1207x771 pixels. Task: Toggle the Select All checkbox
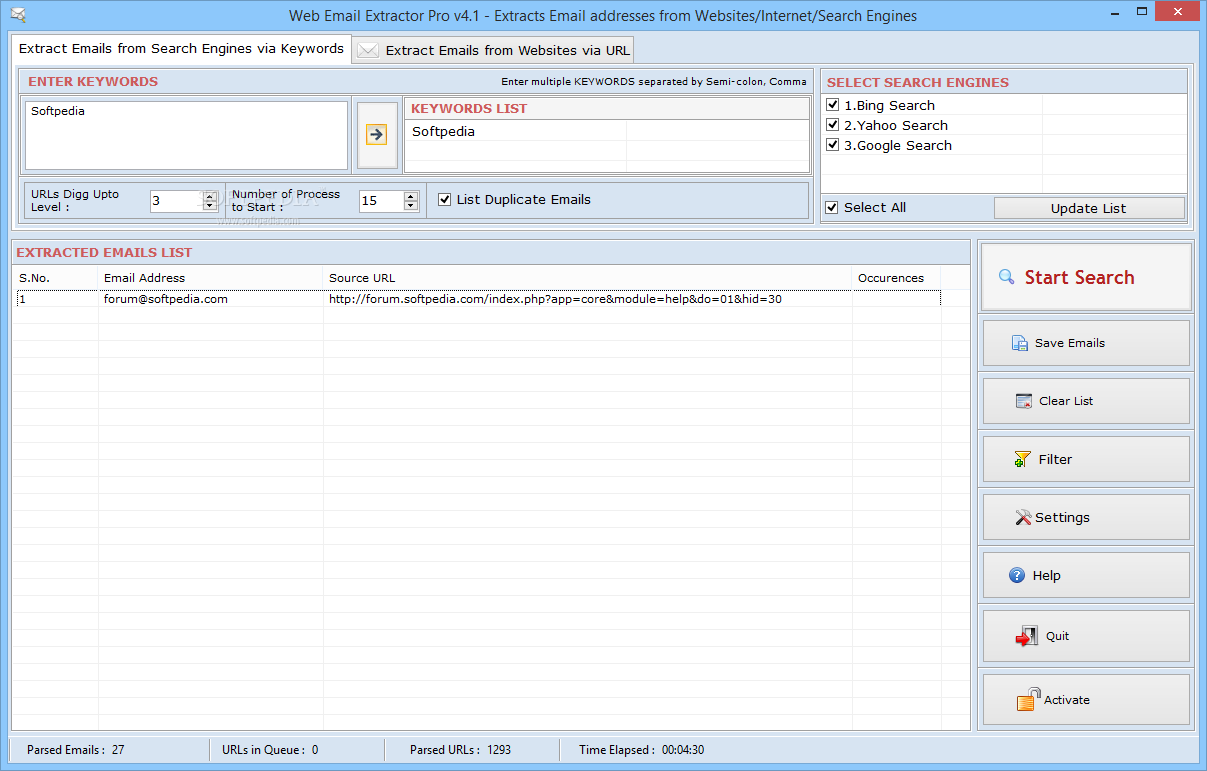pos(832,207)
